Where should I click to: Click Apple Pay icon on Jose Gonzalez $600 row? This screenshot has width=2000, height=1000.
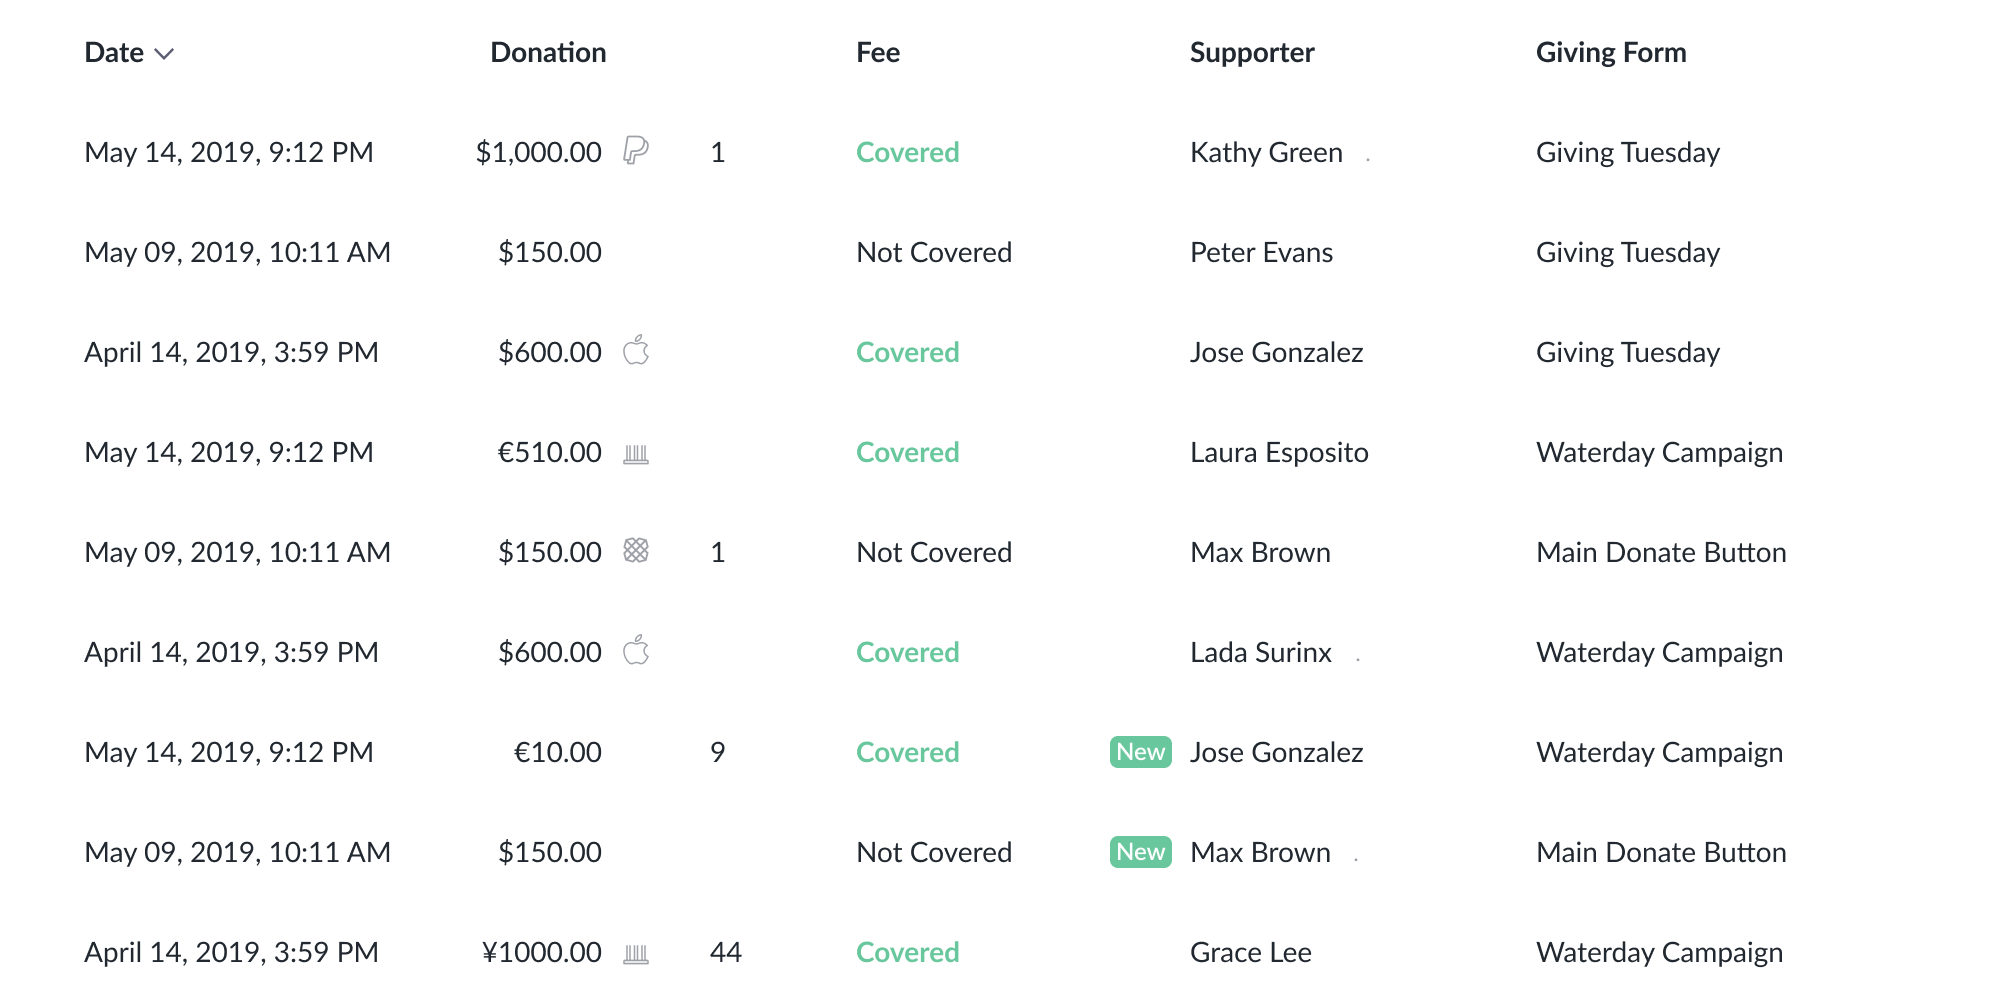636,350
